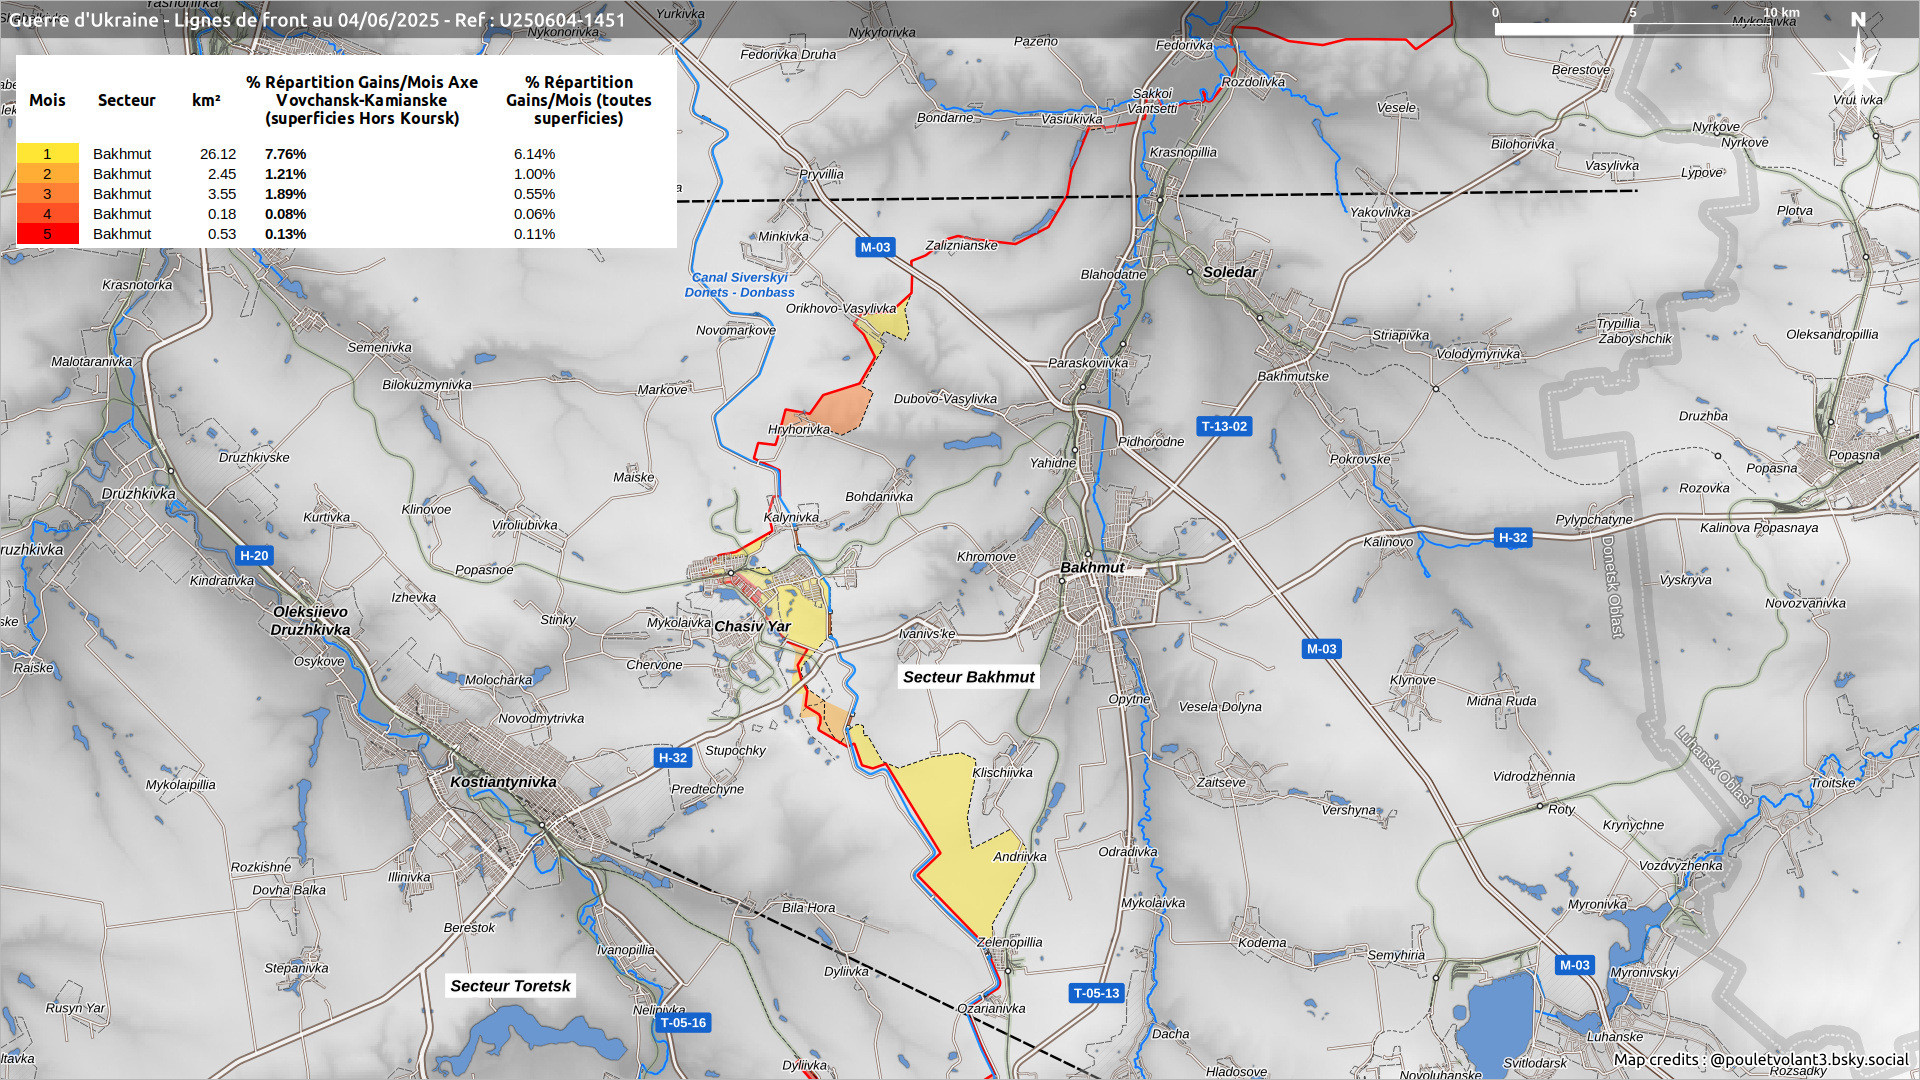Viewport: 1920px width, 1080px height.
Task: Click the T-05-13 road shield
Action: [x=1097, y=993]
